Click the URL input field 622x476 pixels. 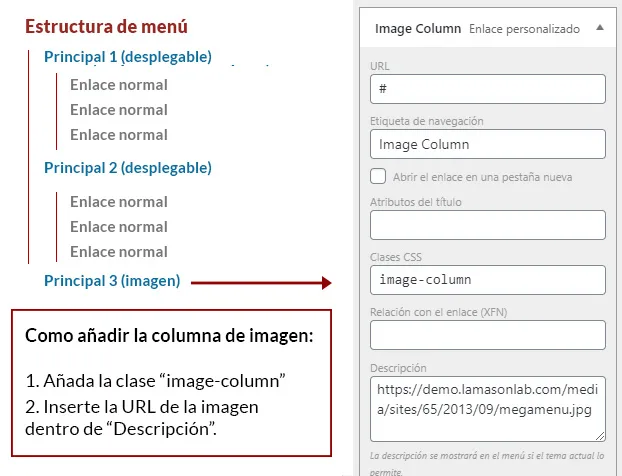click(x=487, y=89)
